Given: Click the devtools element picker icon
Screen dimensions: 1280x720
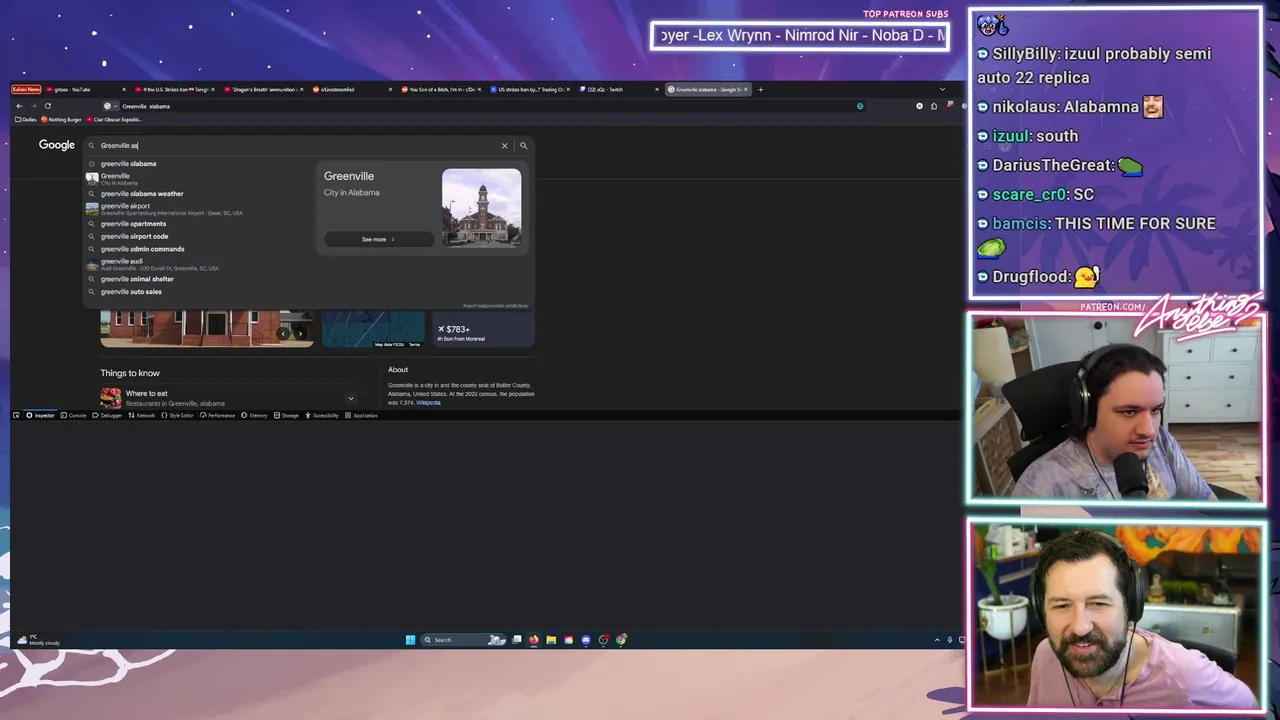Looking at the screenshot, I should point(16,415).
